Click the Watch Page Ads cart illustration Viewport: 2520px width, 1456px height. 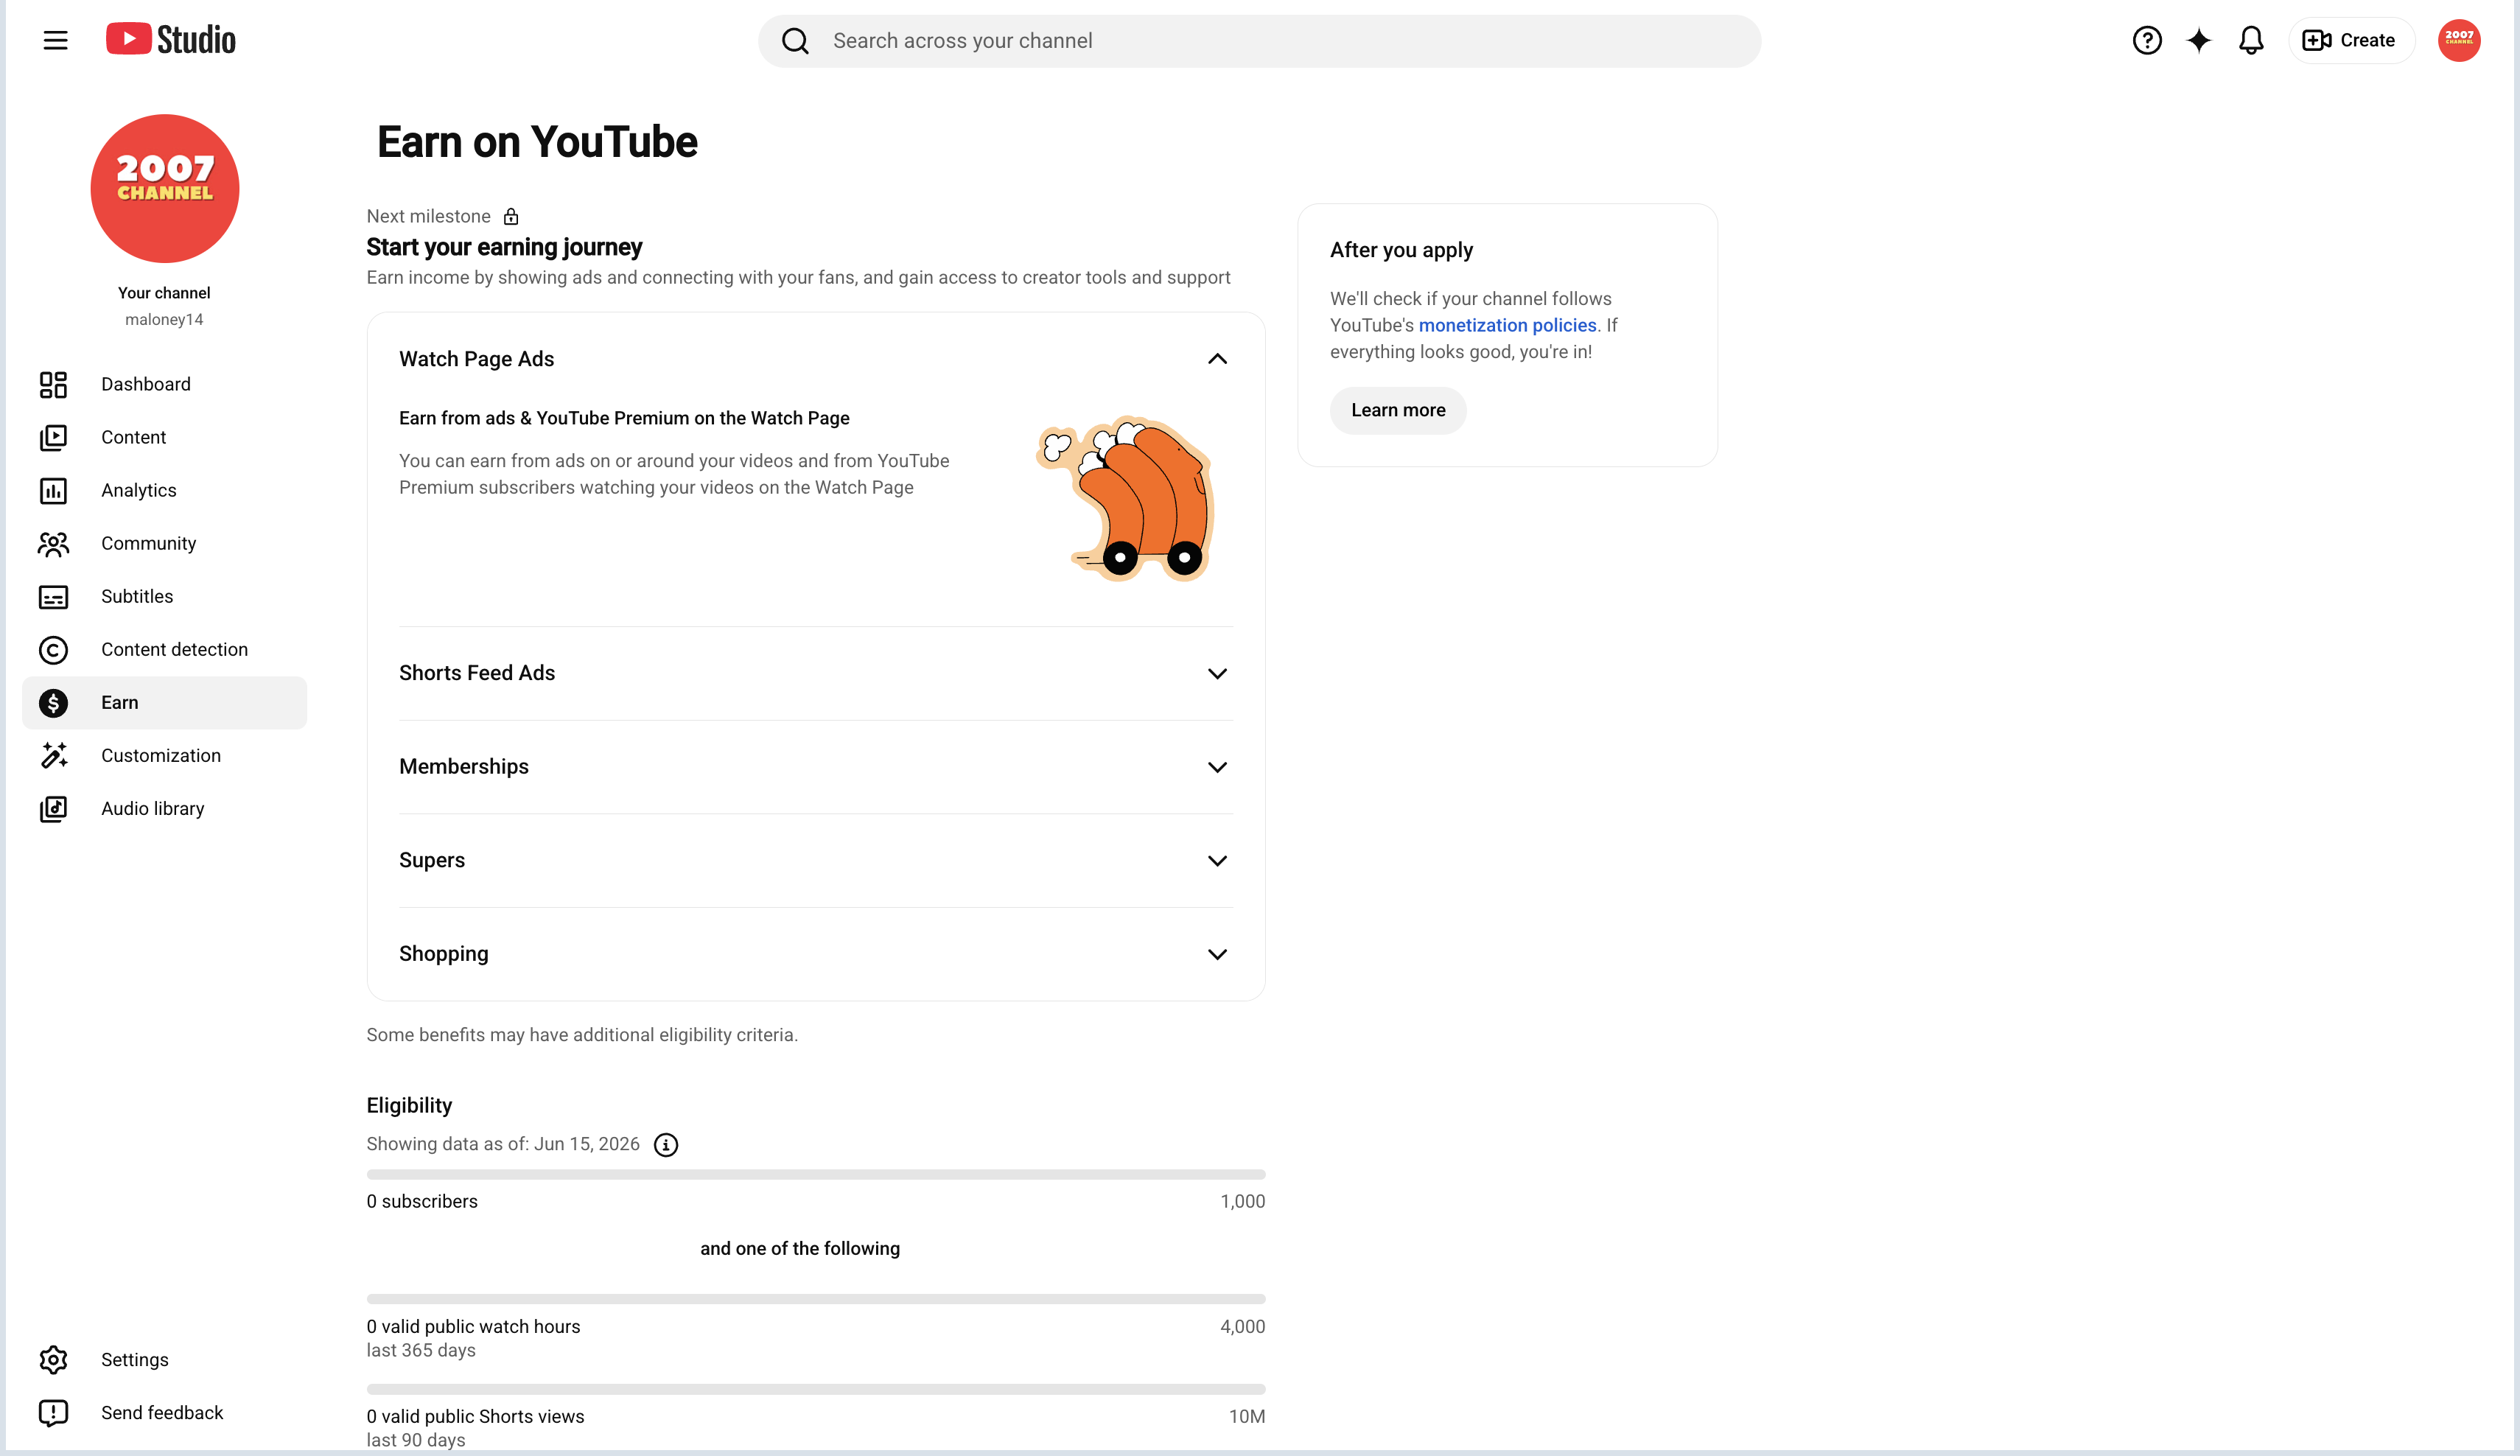(x=1125, y=498)
